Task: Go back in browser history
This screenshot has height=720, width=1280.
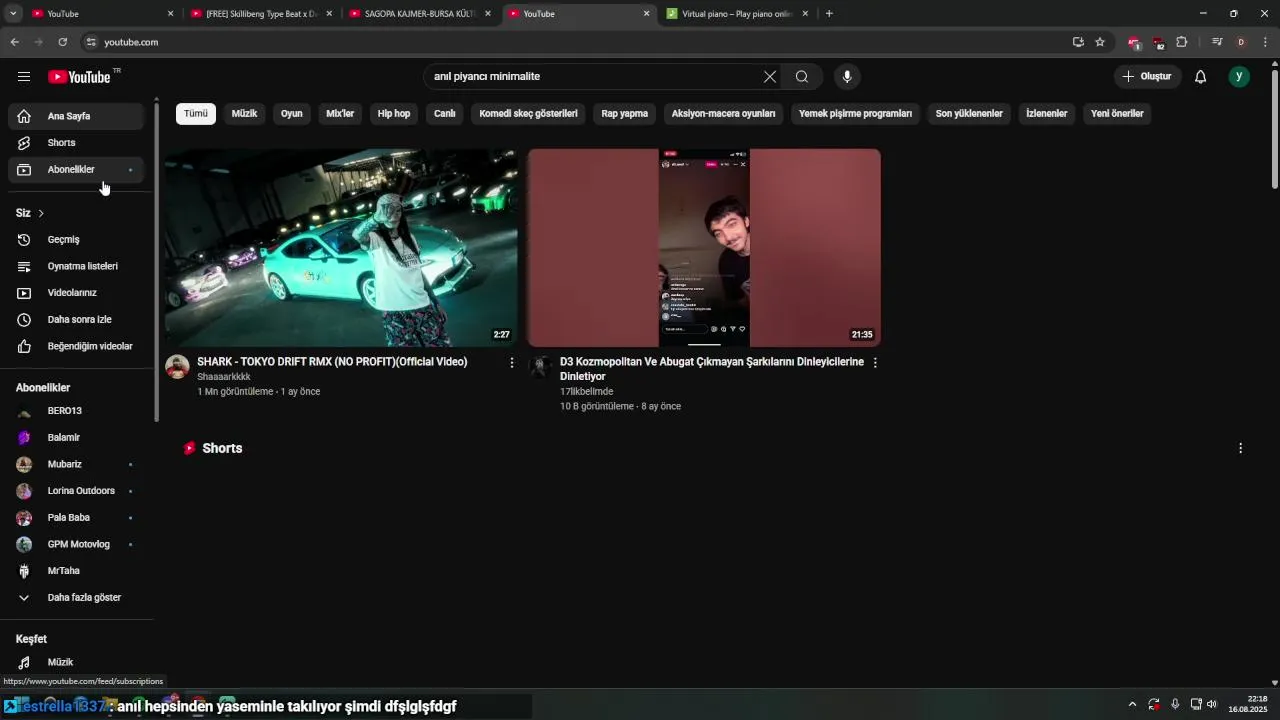Action: [x=14, y=42]
